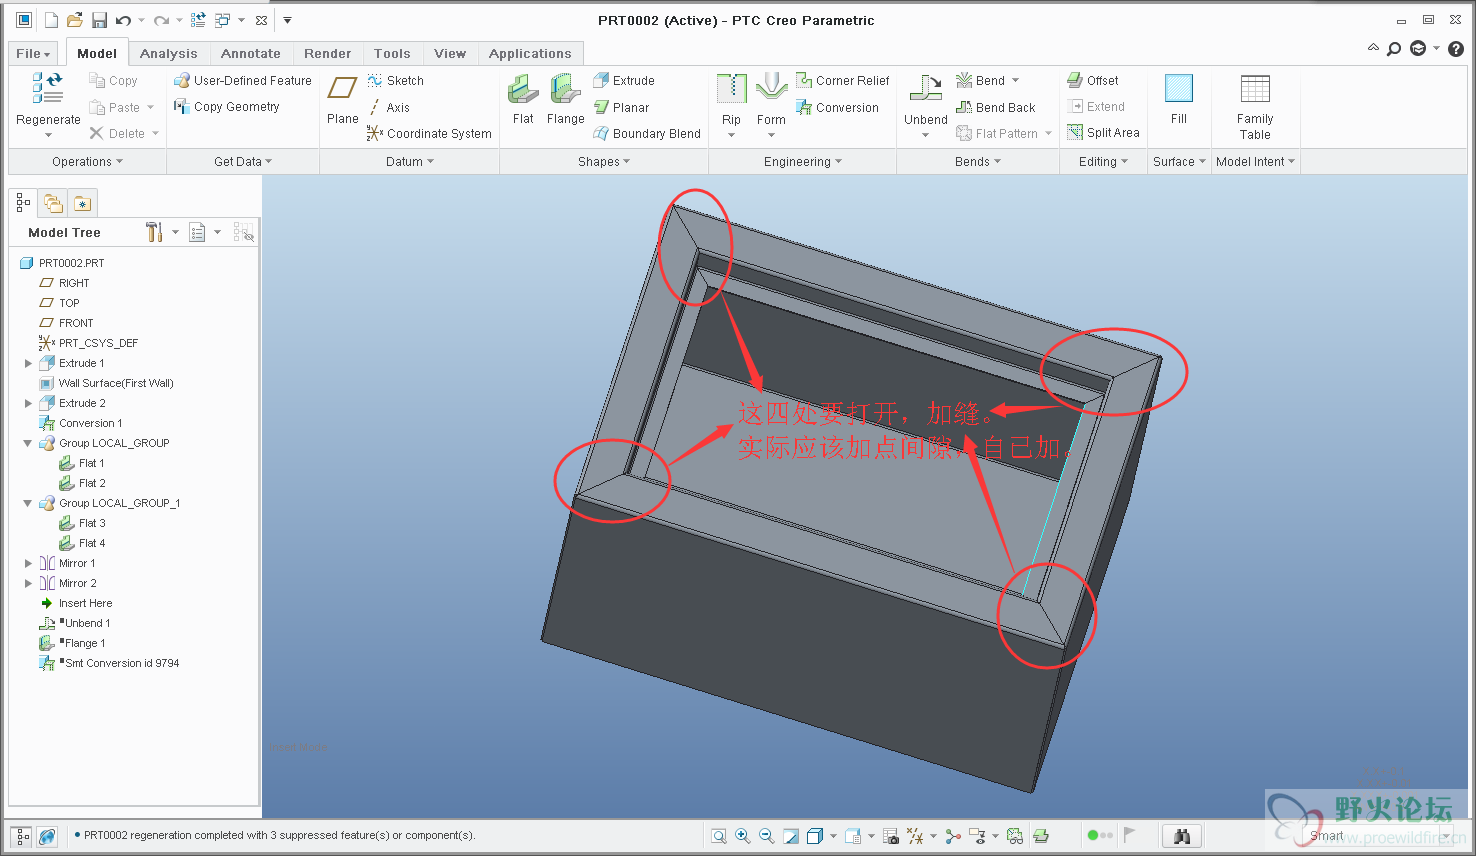1476x856 pixels.
Task: Click the Unbend tool icon
Action: pos(926,89)
